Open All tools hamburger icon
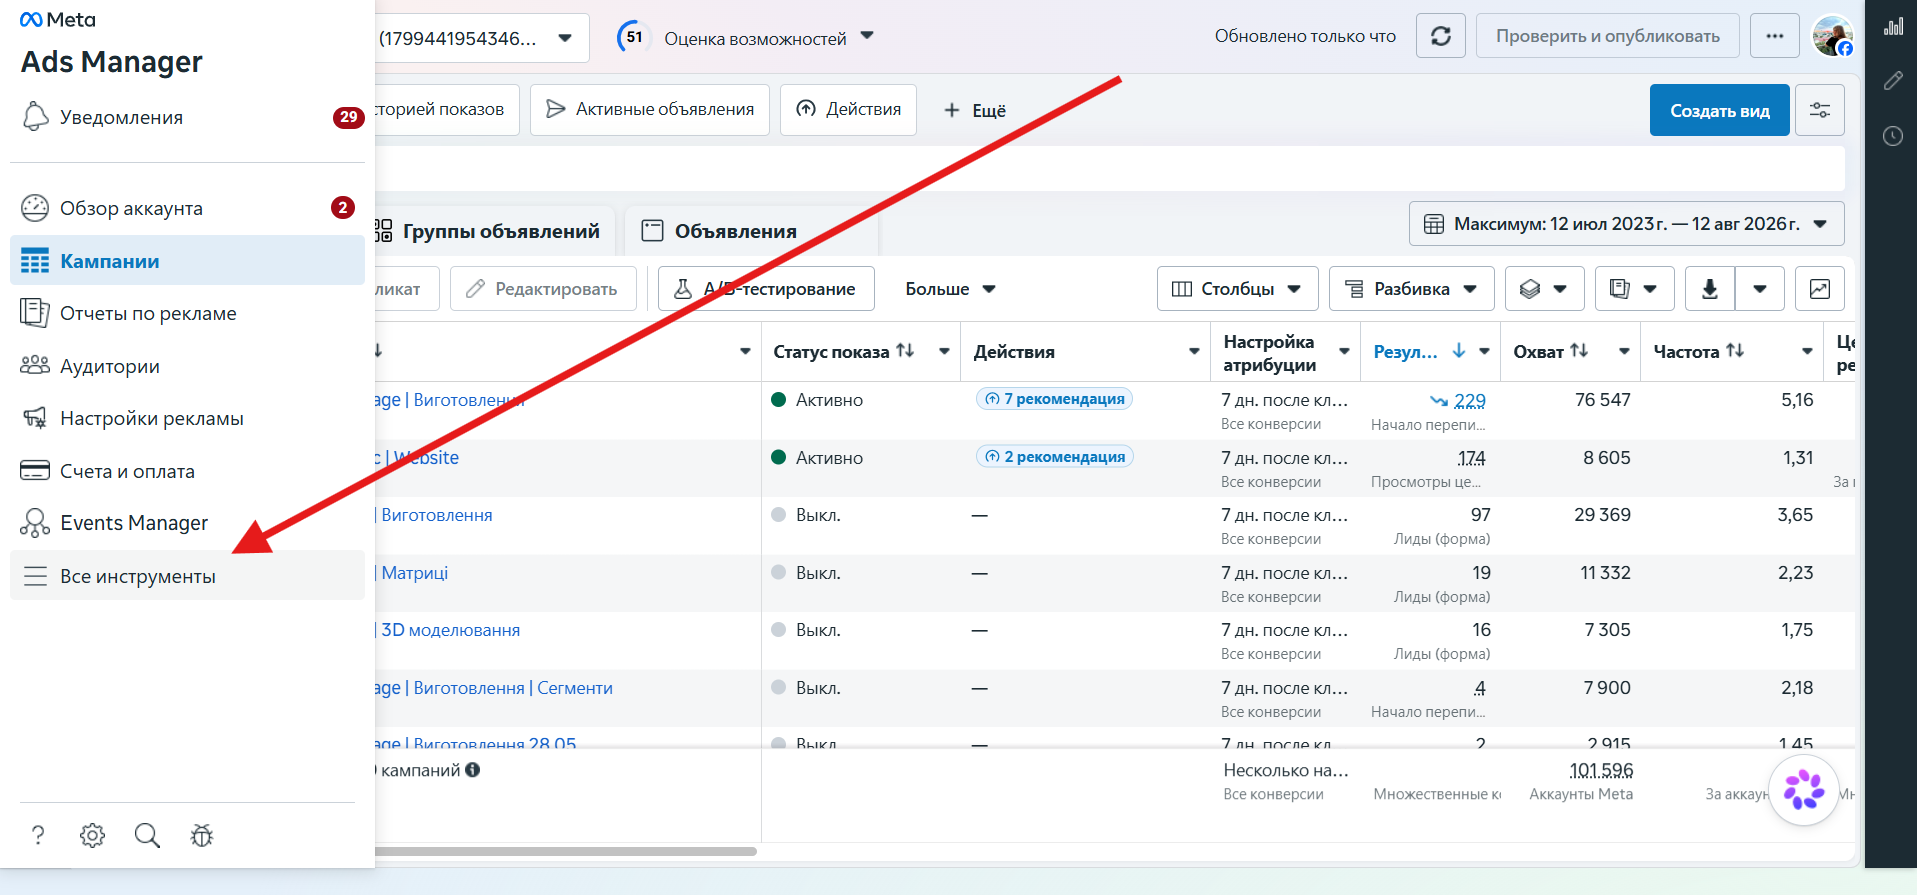 [x=35, y=576]
